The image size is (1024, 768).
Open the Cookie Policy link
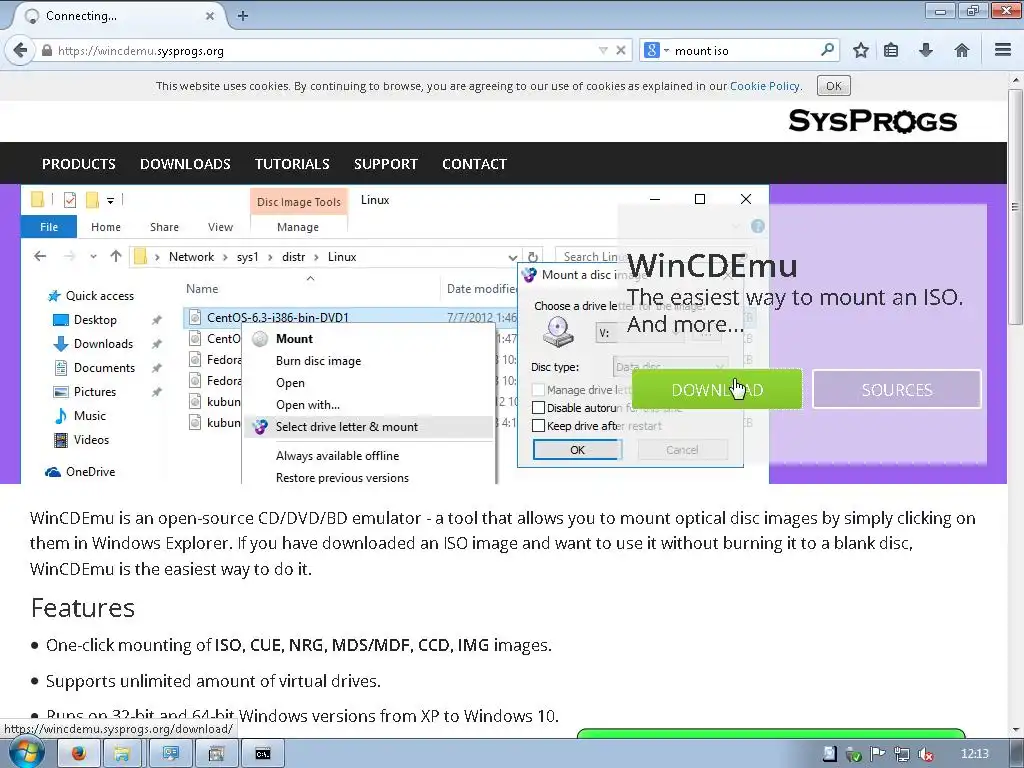coord(764,86)
